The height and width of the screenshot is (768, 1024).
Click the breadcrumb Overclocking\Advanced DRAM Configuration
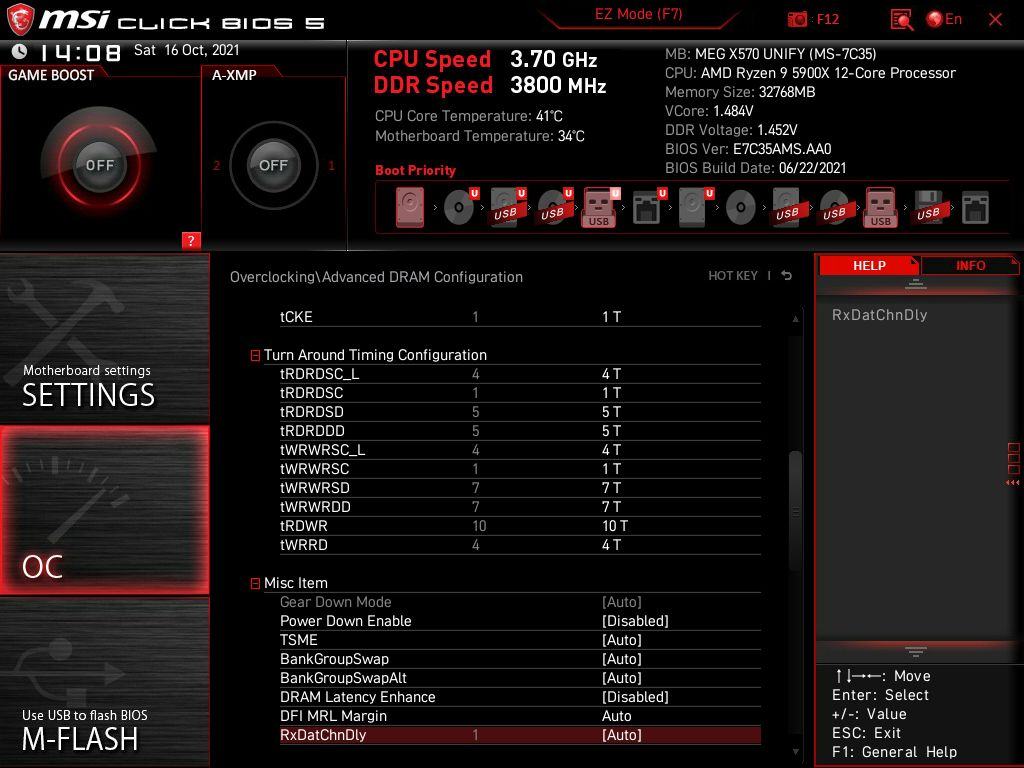click(x=376, y=277)
